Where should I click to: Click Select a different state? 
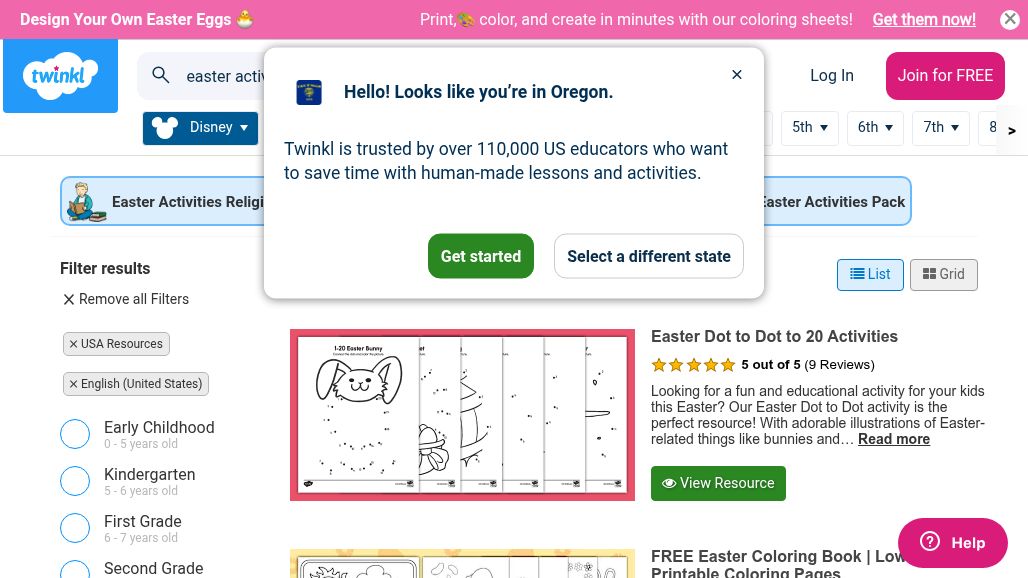(648, 256)
